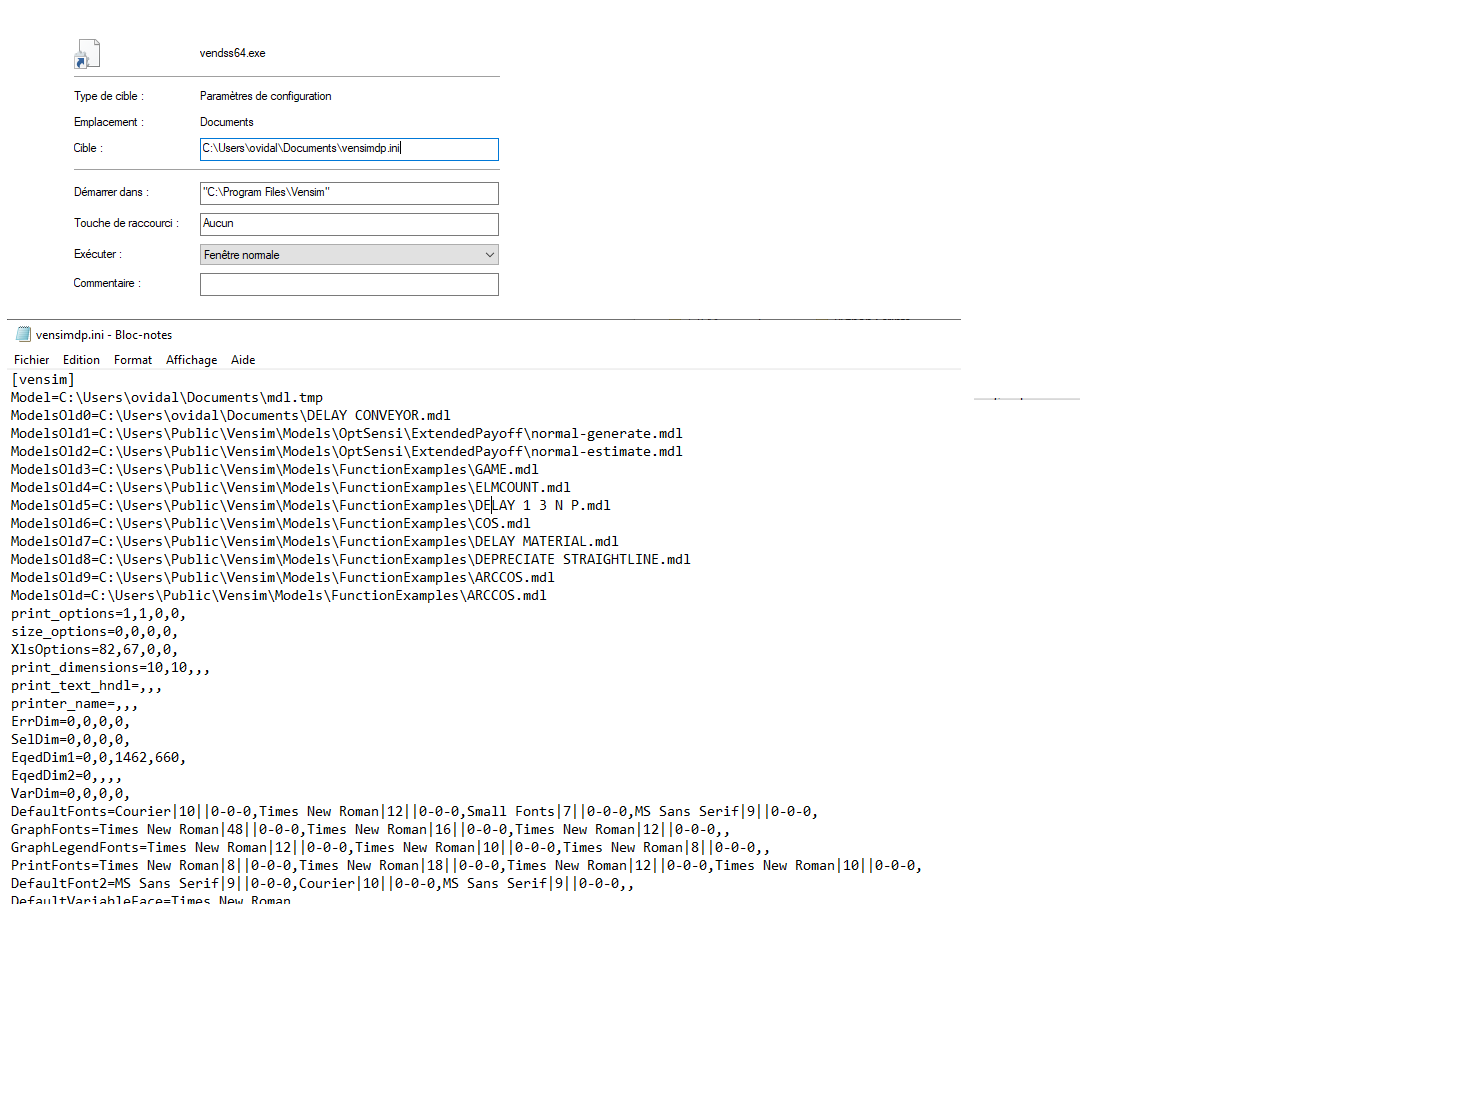The image size is (1472, 1120).
Task: Click the 'EqedDim1=0,0,1462,660,' line
Action: tap(99, 758)
